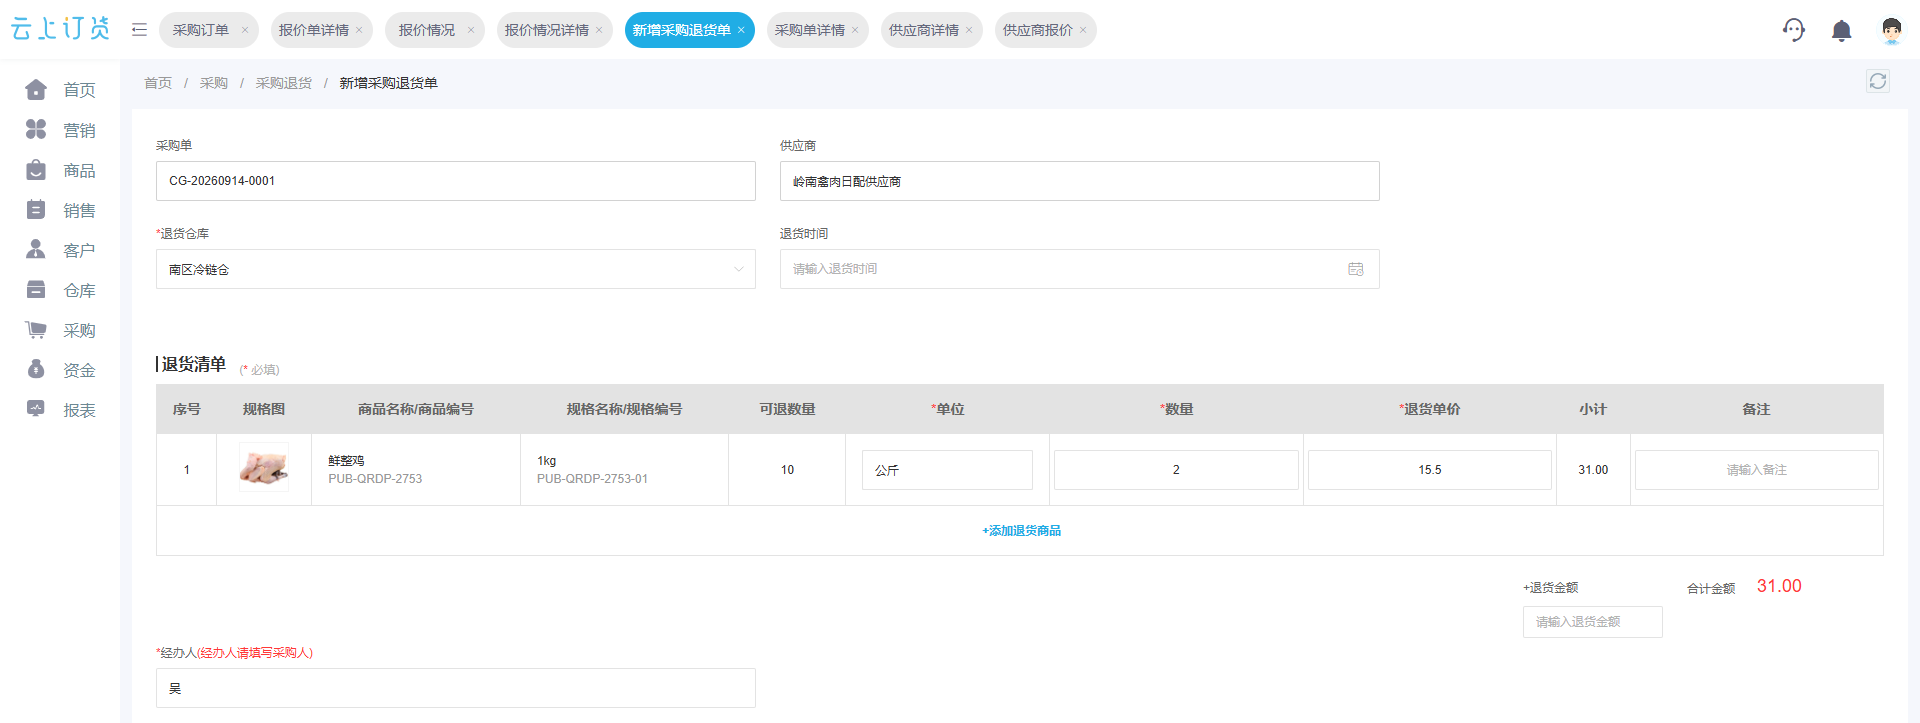
Task: Open 采购 in the sidebar
Action: coord(60,330)
